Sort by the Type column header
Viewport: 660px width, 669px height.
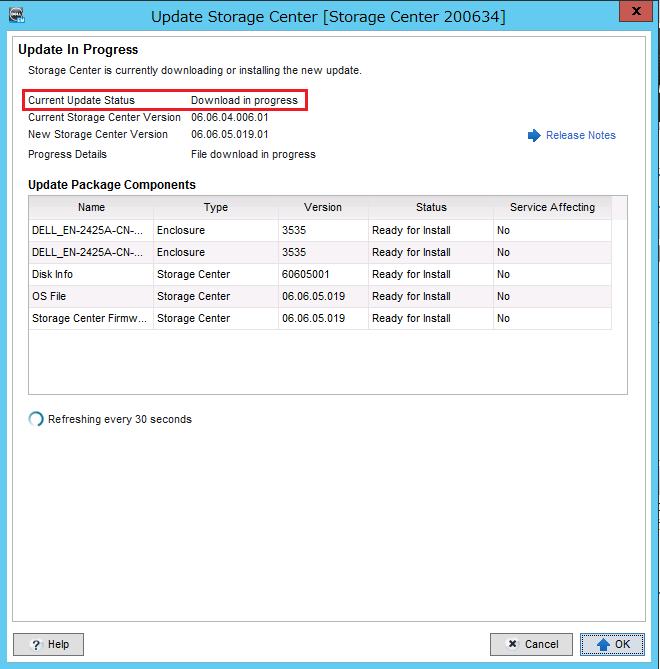tap(216, 207)
